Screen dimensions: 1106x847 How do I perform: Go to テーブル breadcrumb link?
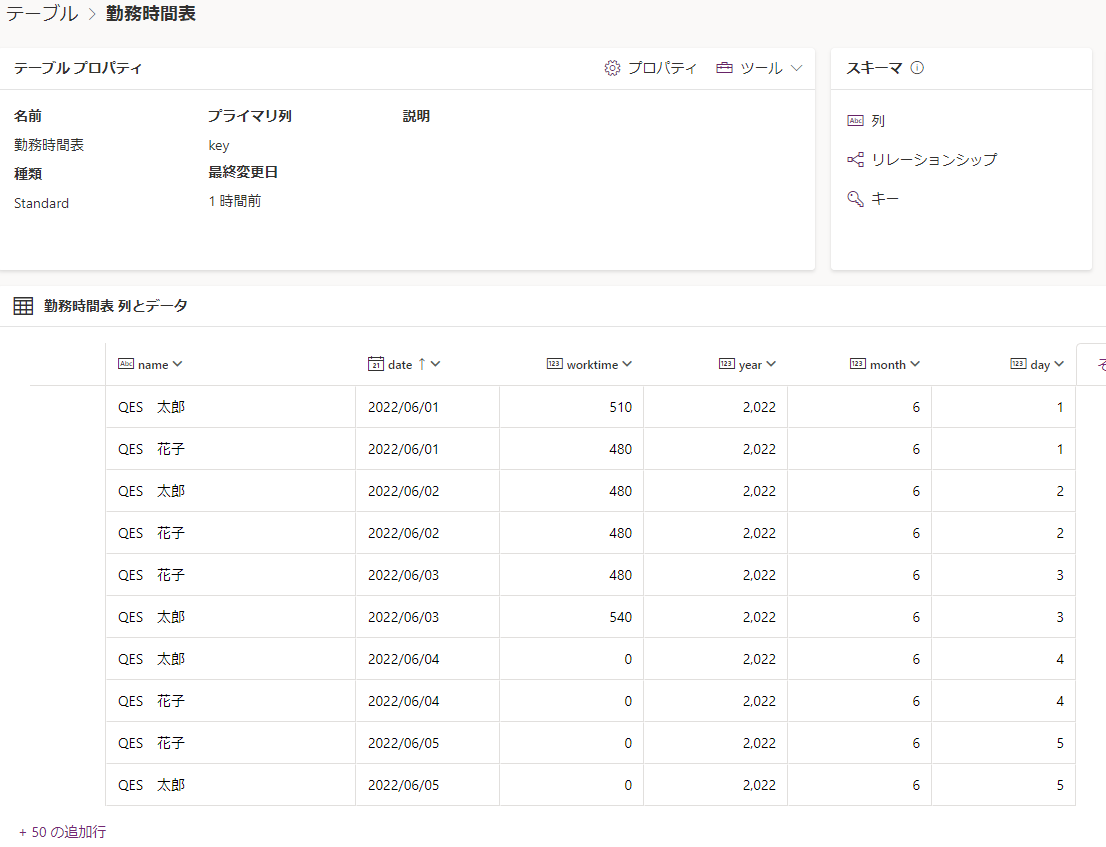pos(41,14)
